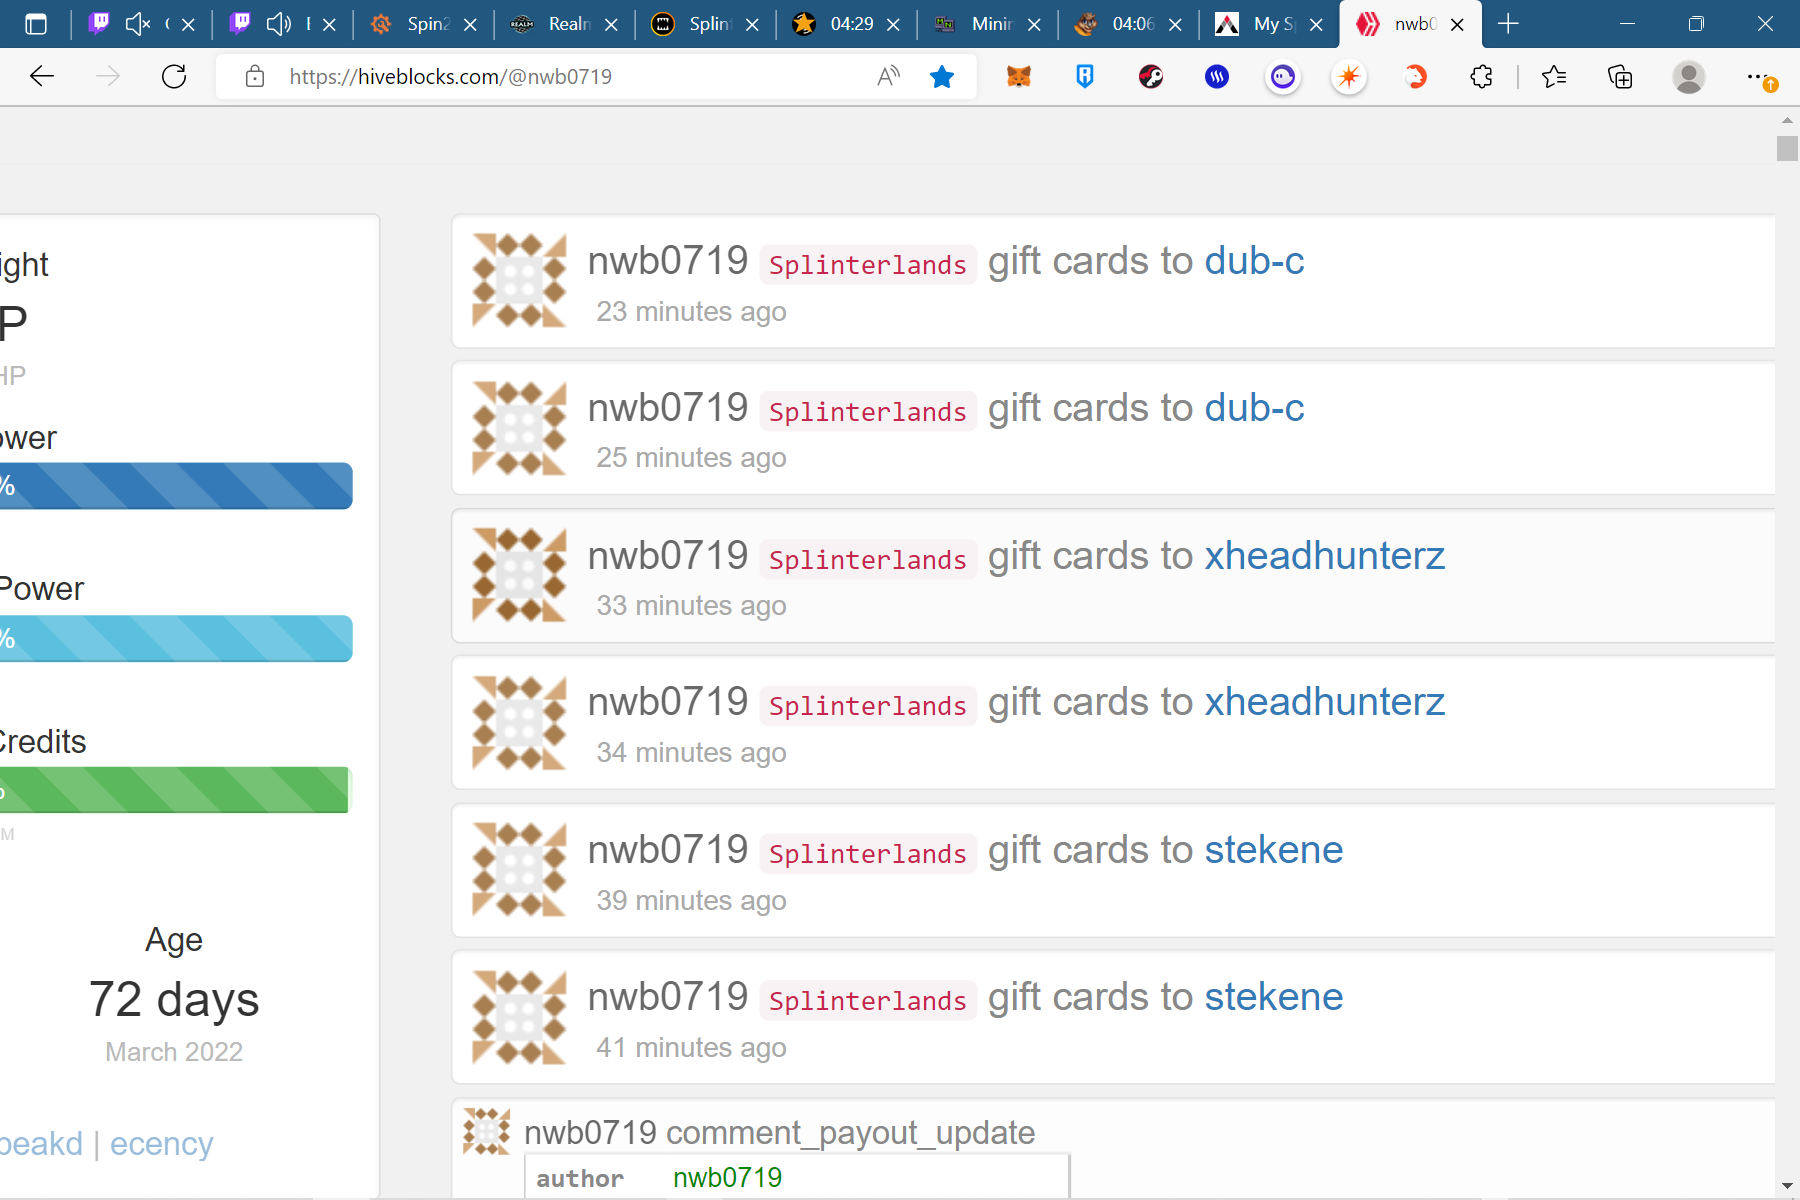
Task: Click the green resource credits bar
Action: click(x=175, y=790)
